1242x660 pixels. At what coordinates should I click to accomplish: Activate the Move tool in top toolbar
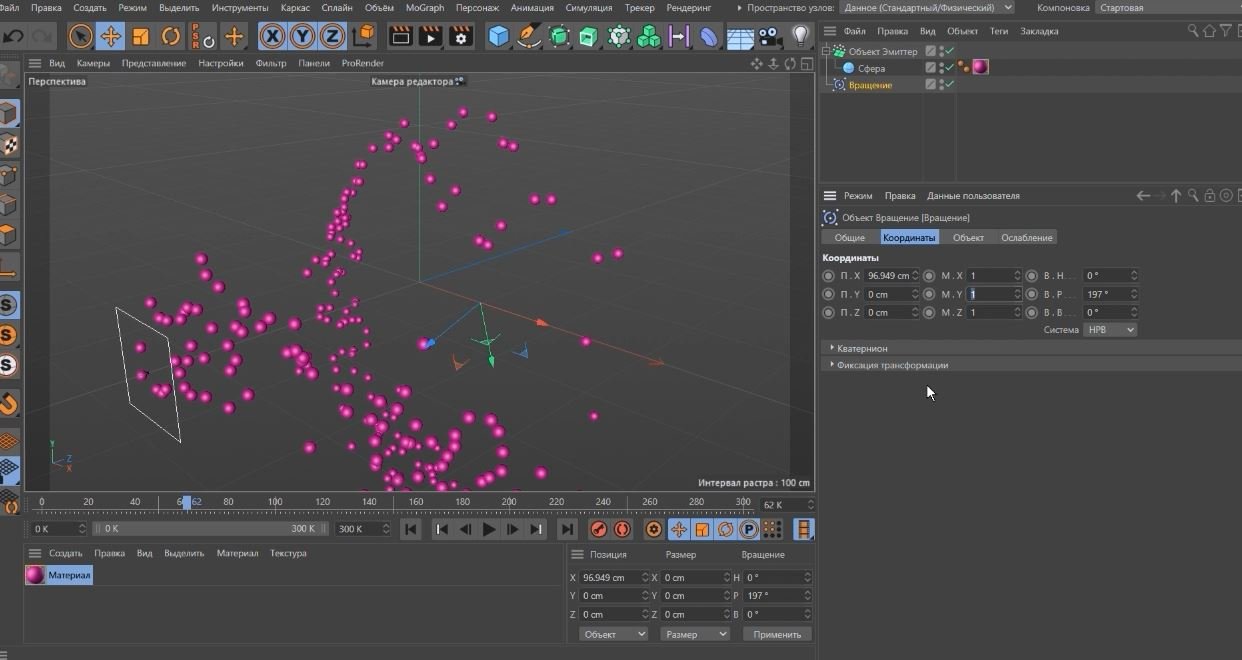click(111, 37)
